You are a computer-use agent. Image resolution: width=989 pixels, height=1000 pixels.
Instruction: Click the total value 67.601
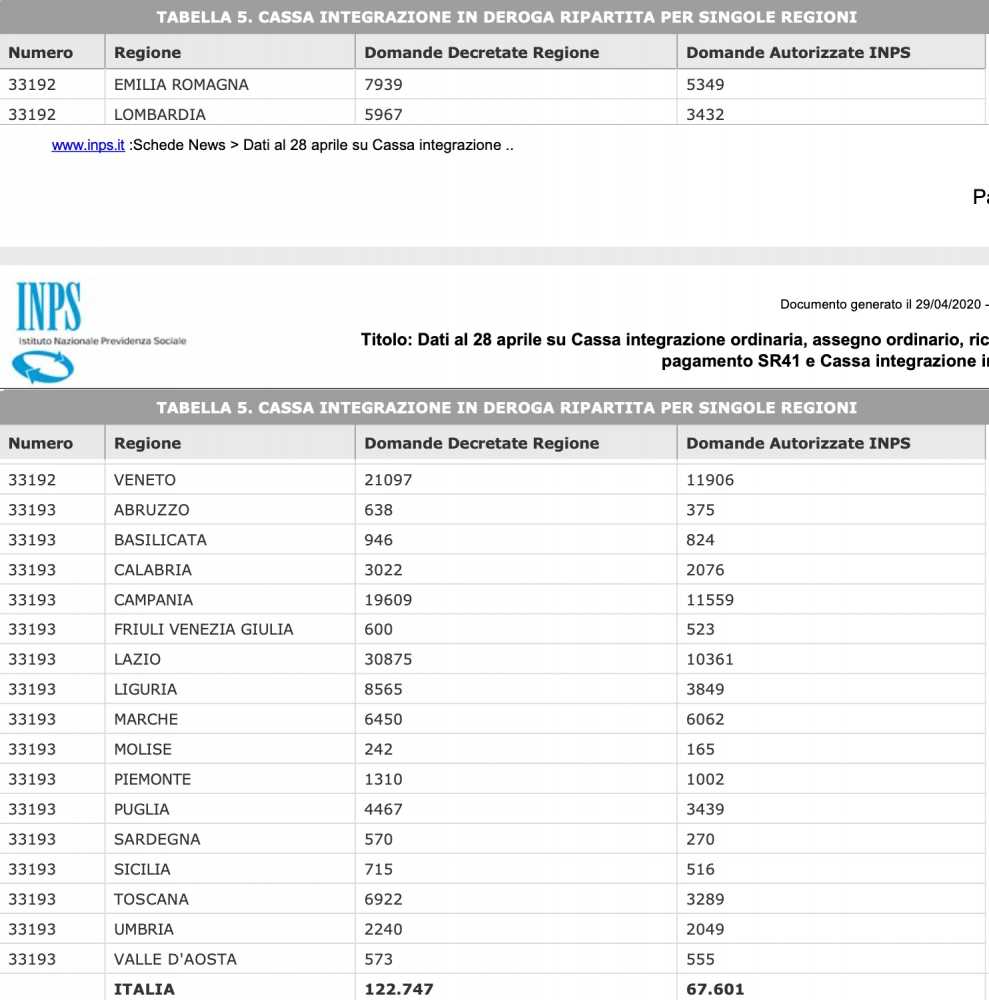coord(715,990)
